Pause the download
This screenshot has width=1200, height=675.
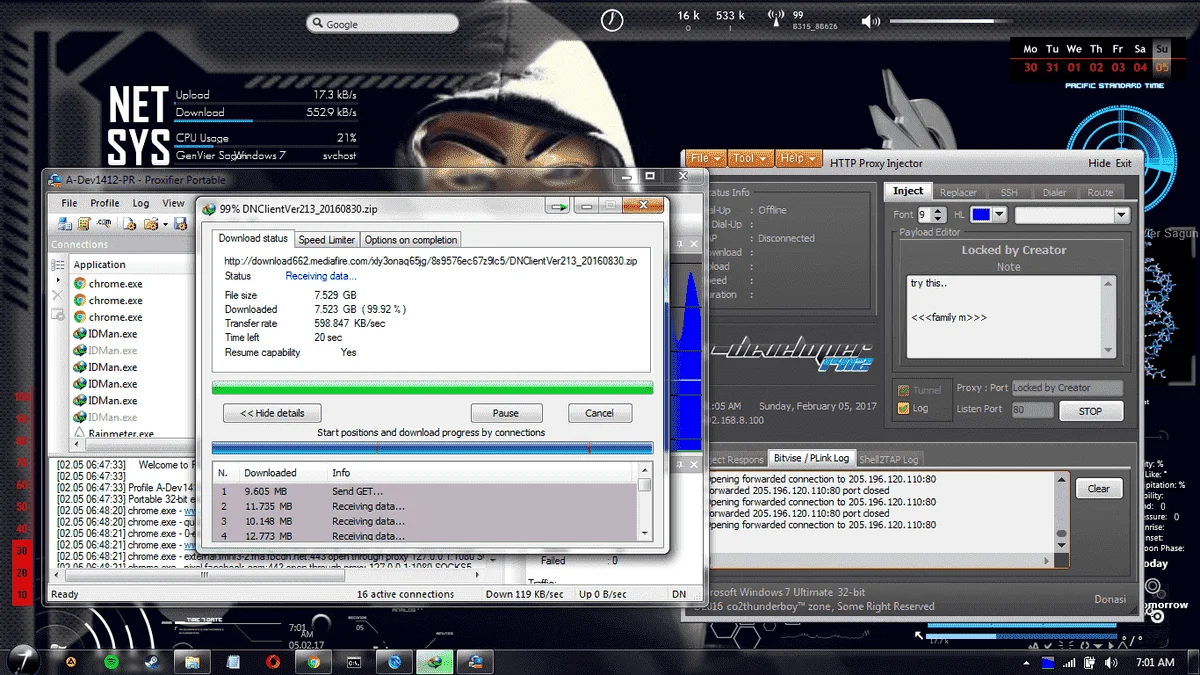coord(506,413)
